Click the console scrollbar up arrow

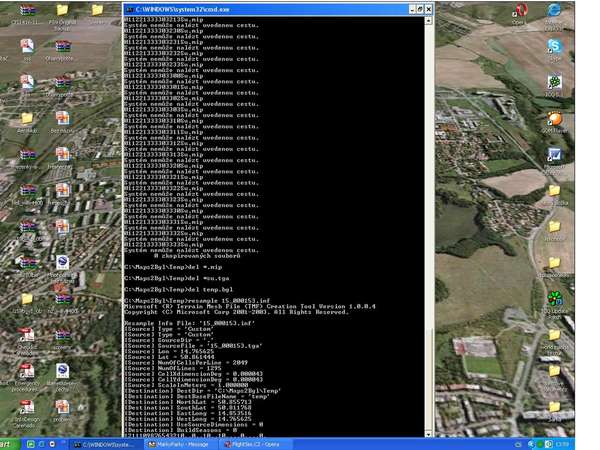[428, 22]
